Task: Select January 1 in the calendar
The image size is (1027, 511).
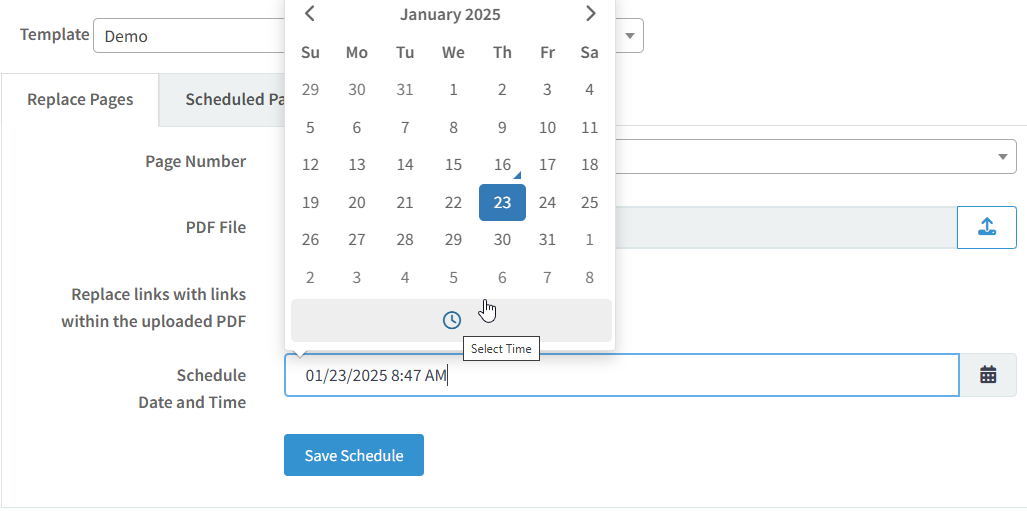Action: 453,90
